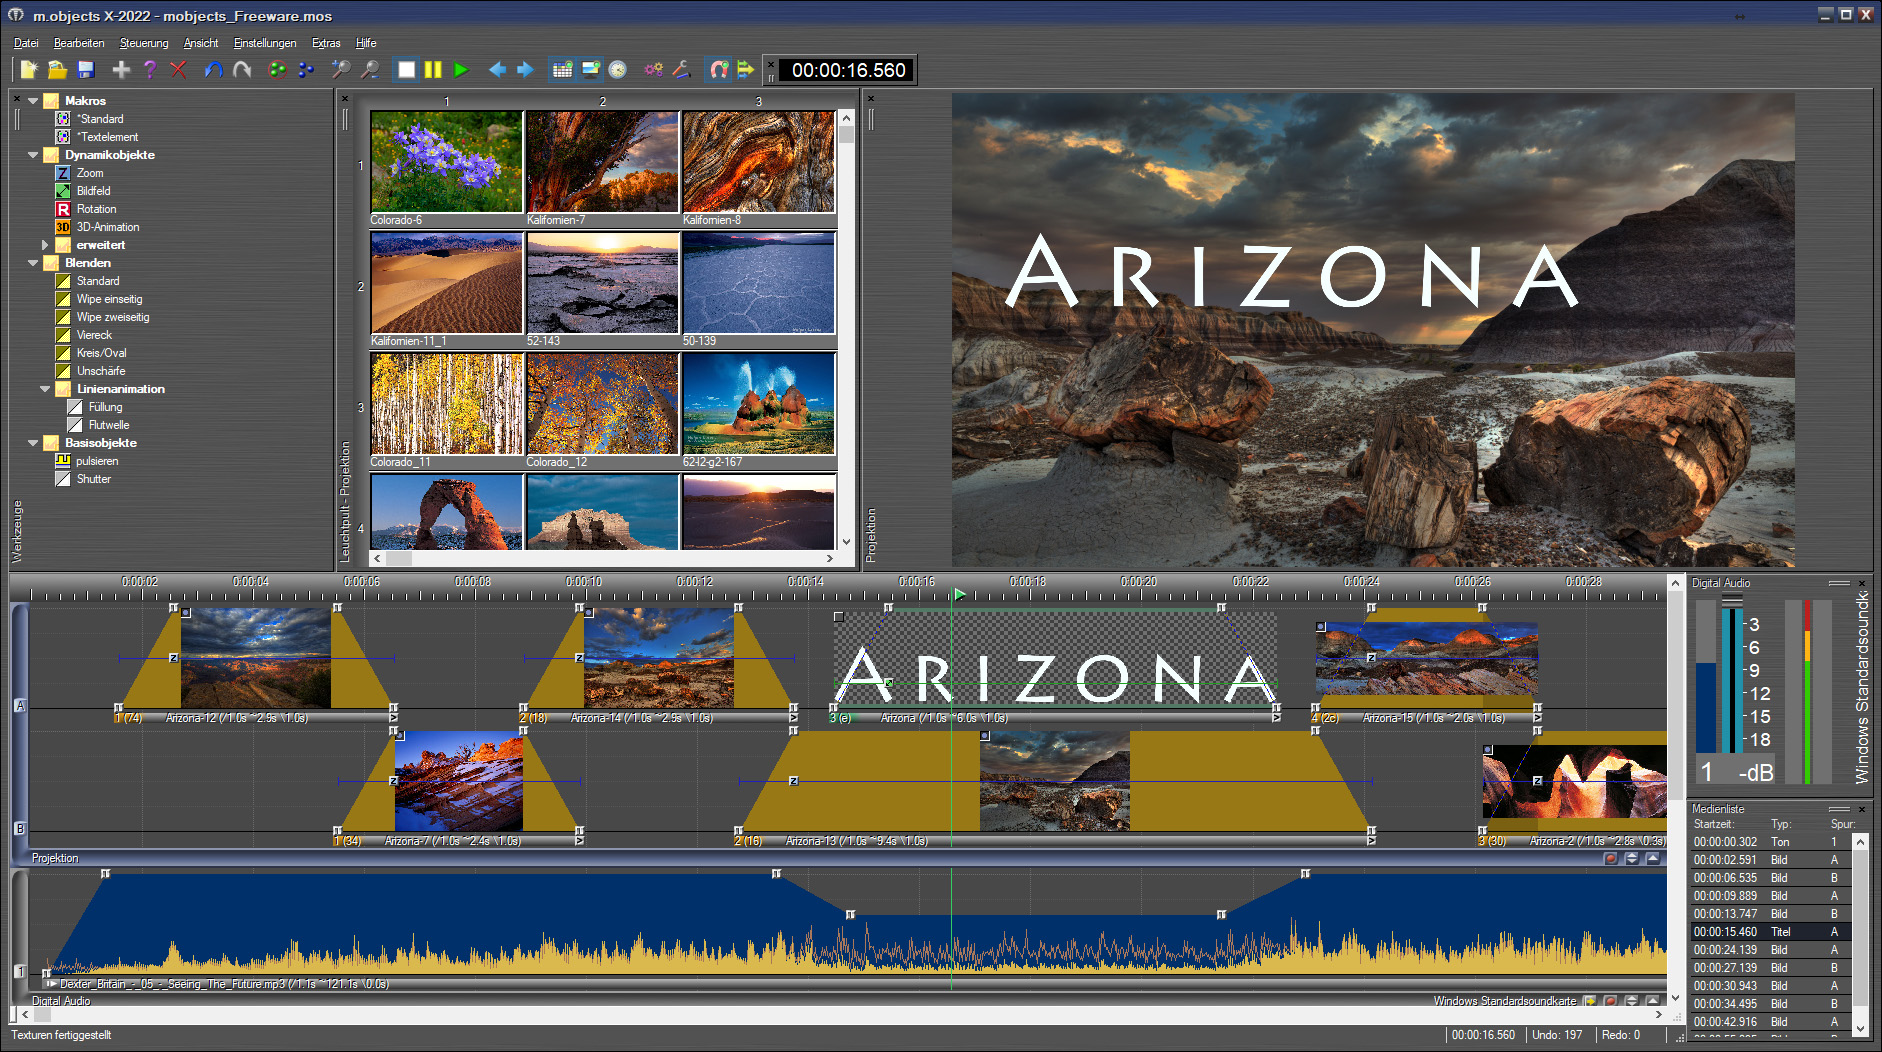This screenshot has height=1052, width=1882.
Task: Click the blue undo arrow icon
Action: (x=213, y=70)
